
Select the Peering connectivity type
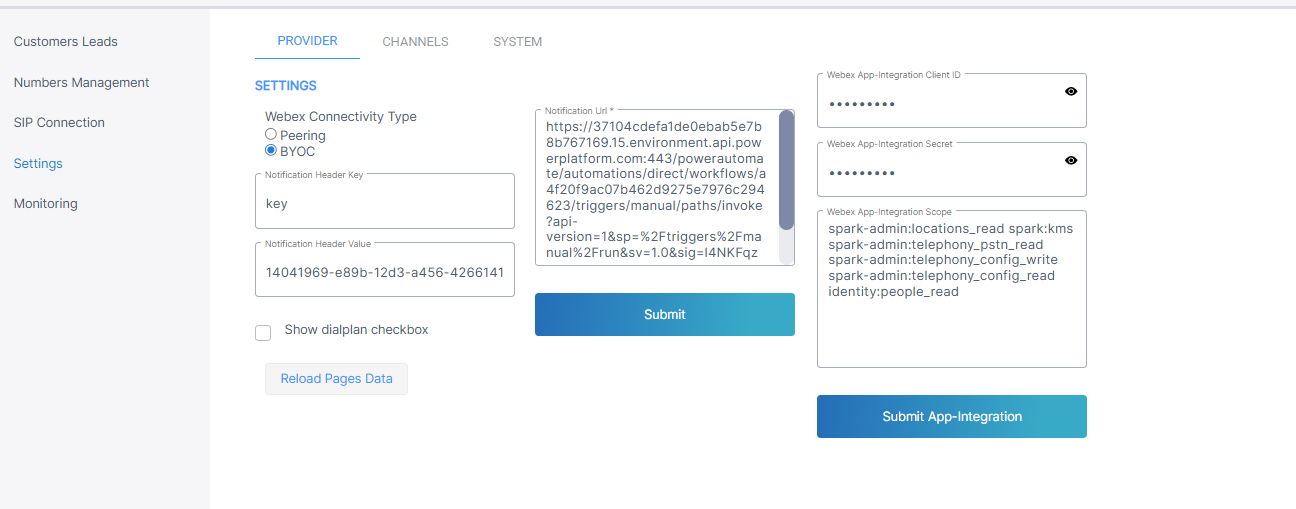271,134
